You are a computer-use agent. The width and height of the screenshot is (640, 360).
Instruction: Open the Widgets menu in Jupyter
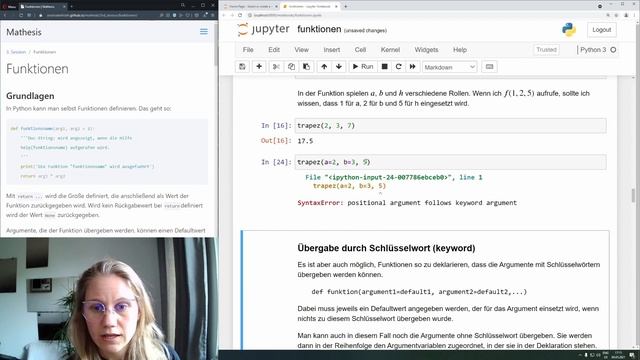point(426,50)
